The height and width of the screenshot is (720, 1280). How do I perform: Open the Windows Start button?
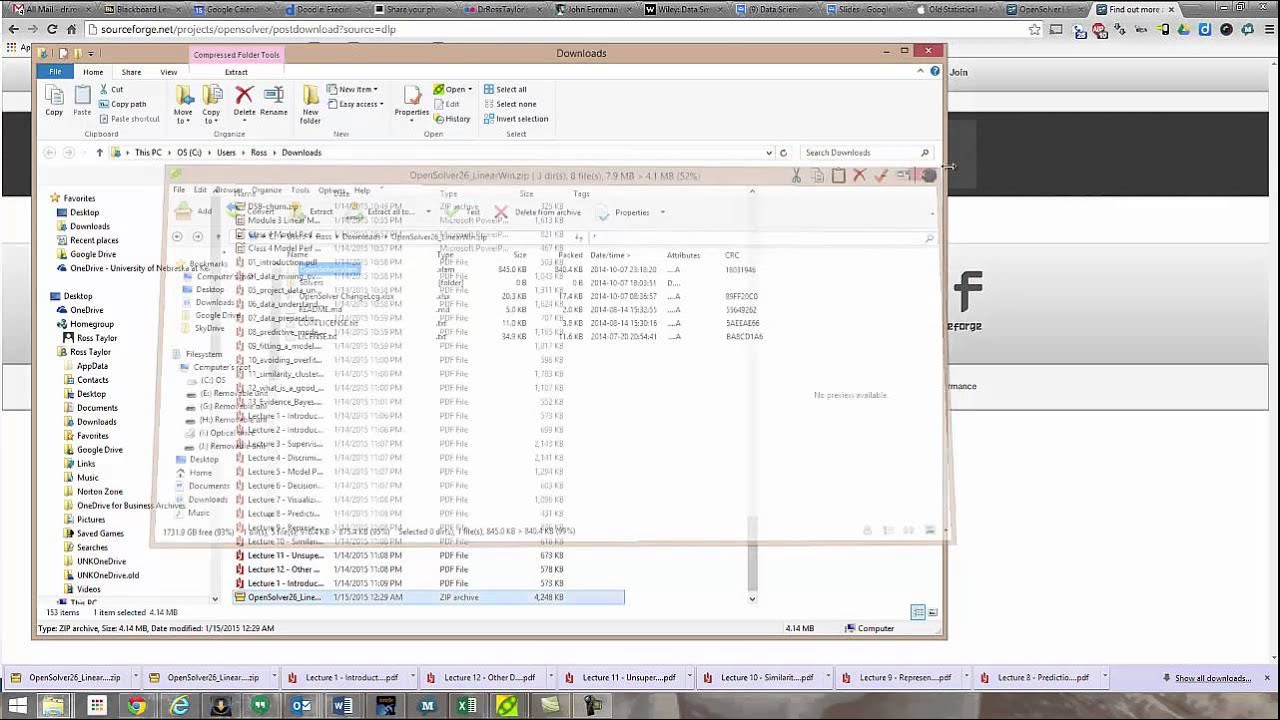coord(17,706)
